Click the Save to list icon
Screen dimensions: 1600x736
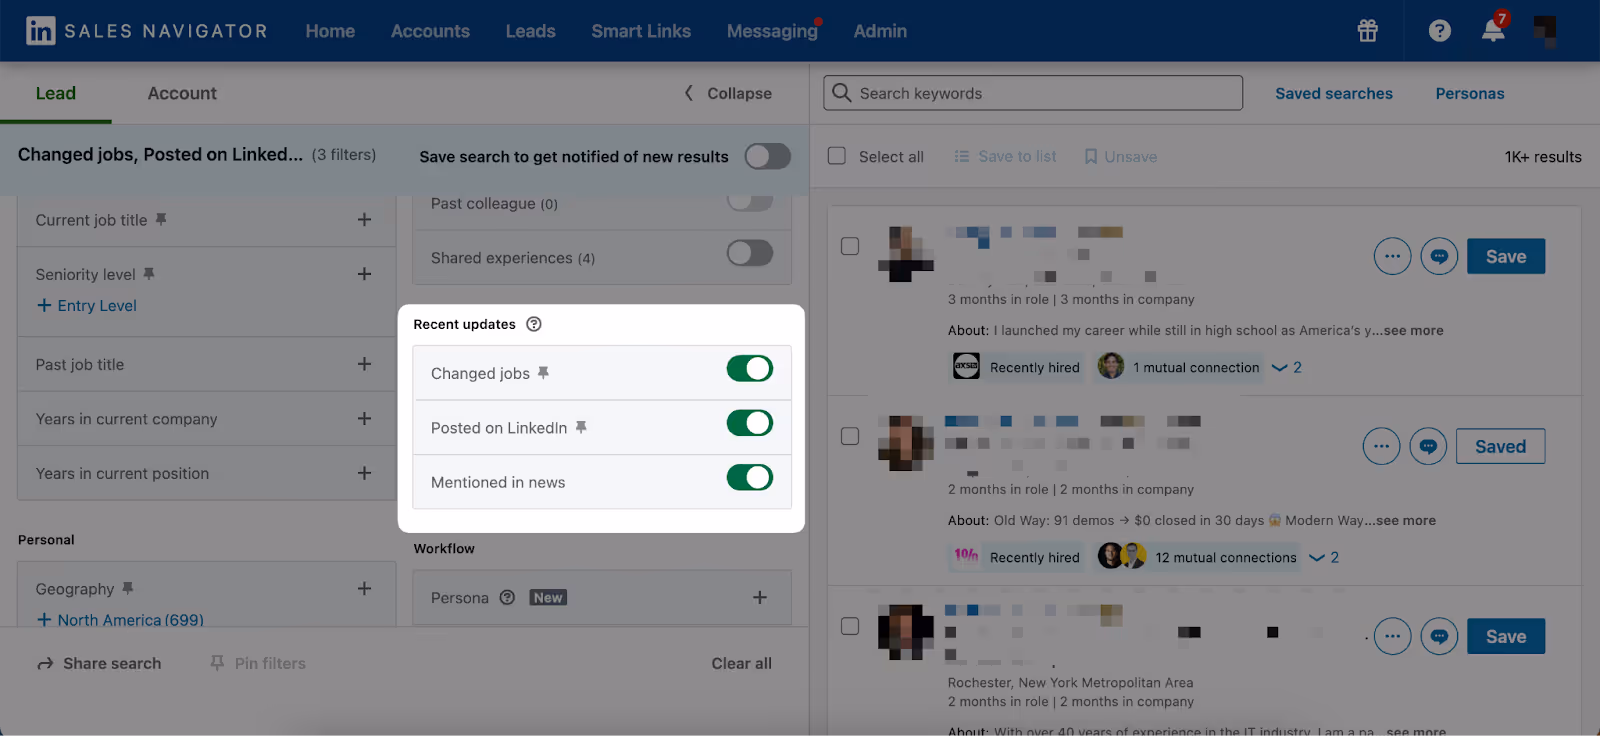962,157
